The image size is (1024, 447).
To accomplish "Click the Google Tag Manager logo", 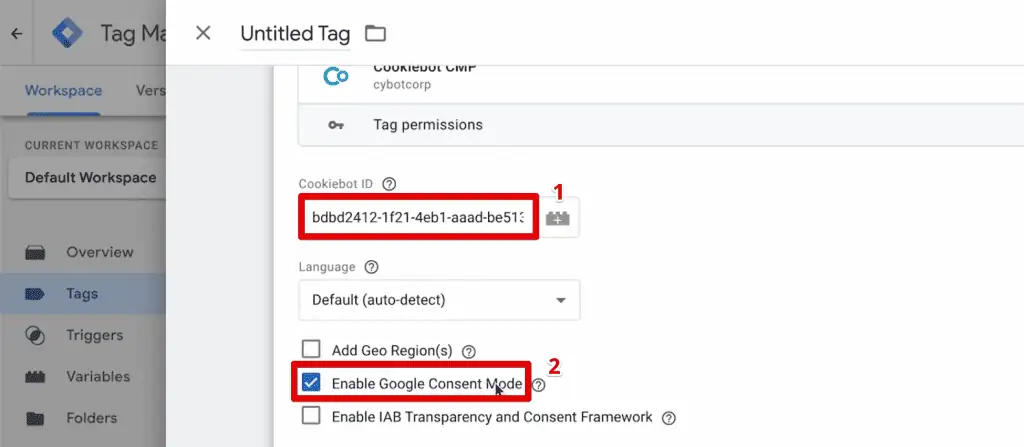I will (67, 33).
